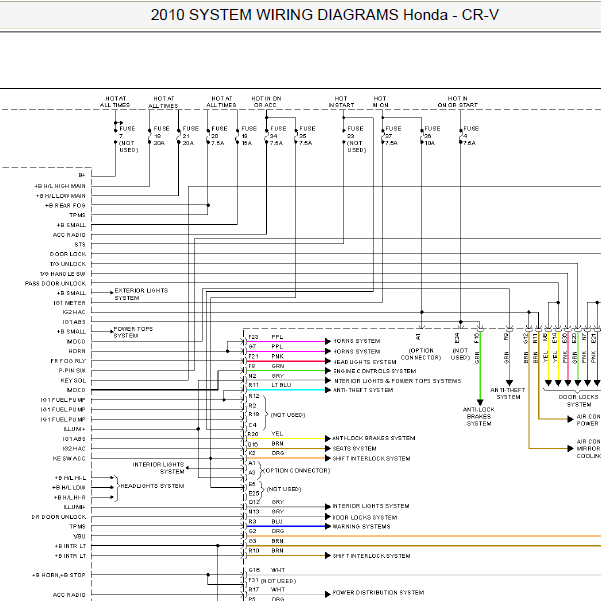Select the arrowhead pointing to Warning Systems
601x601 pixels.
click(x=328, y=526)
